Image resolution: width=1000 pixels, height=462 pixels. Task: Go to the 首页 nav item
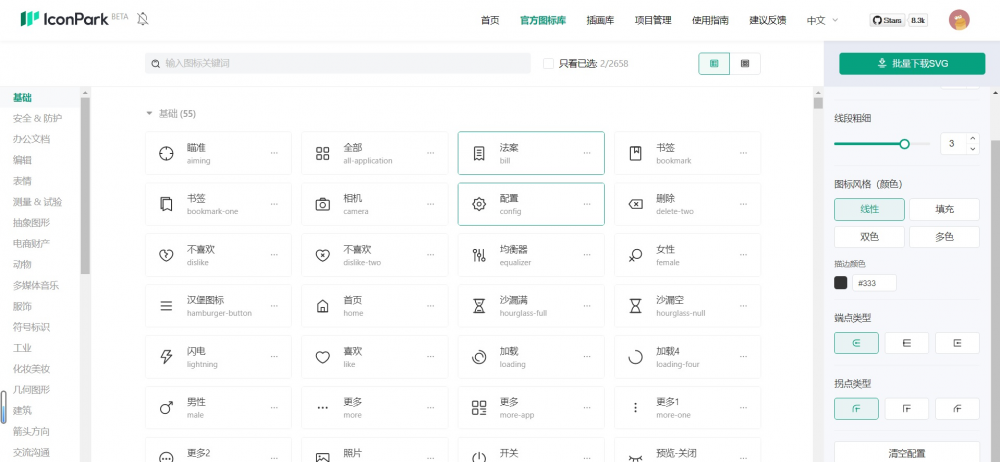490,20
